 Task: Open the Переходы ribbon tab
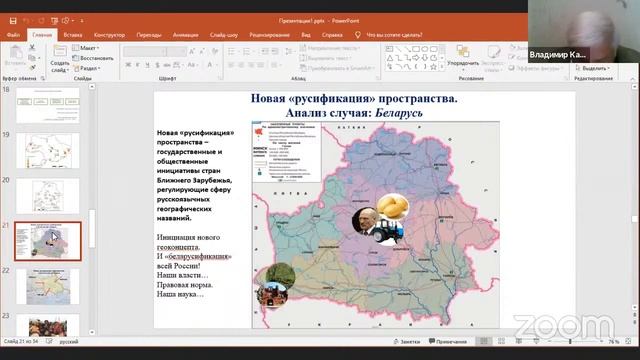[x=149, y=35]
